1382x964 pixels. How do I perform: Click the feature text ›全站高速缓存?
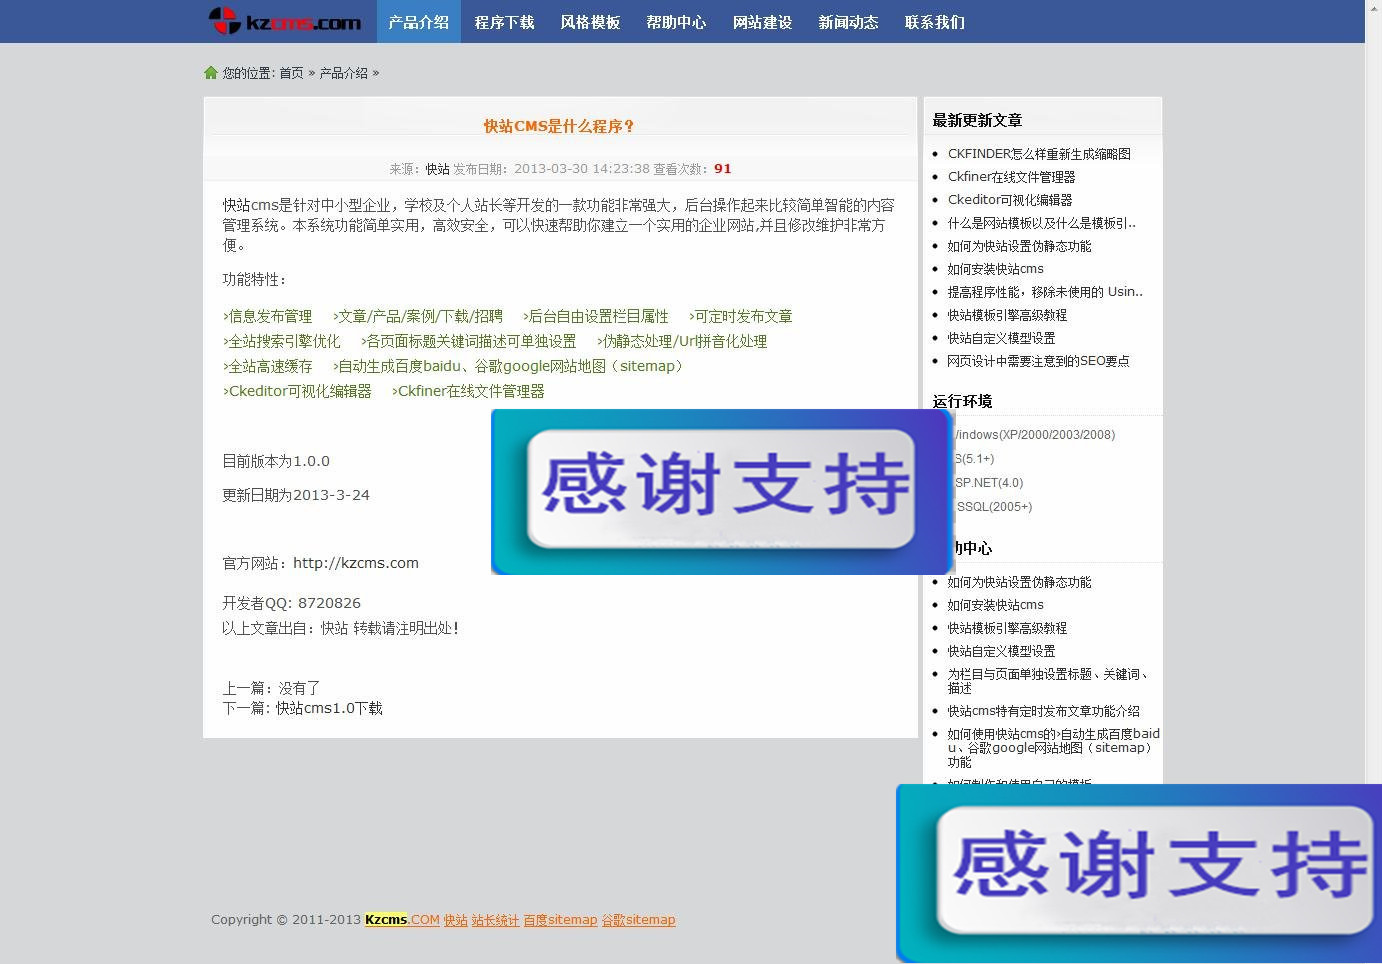[267, 366]
